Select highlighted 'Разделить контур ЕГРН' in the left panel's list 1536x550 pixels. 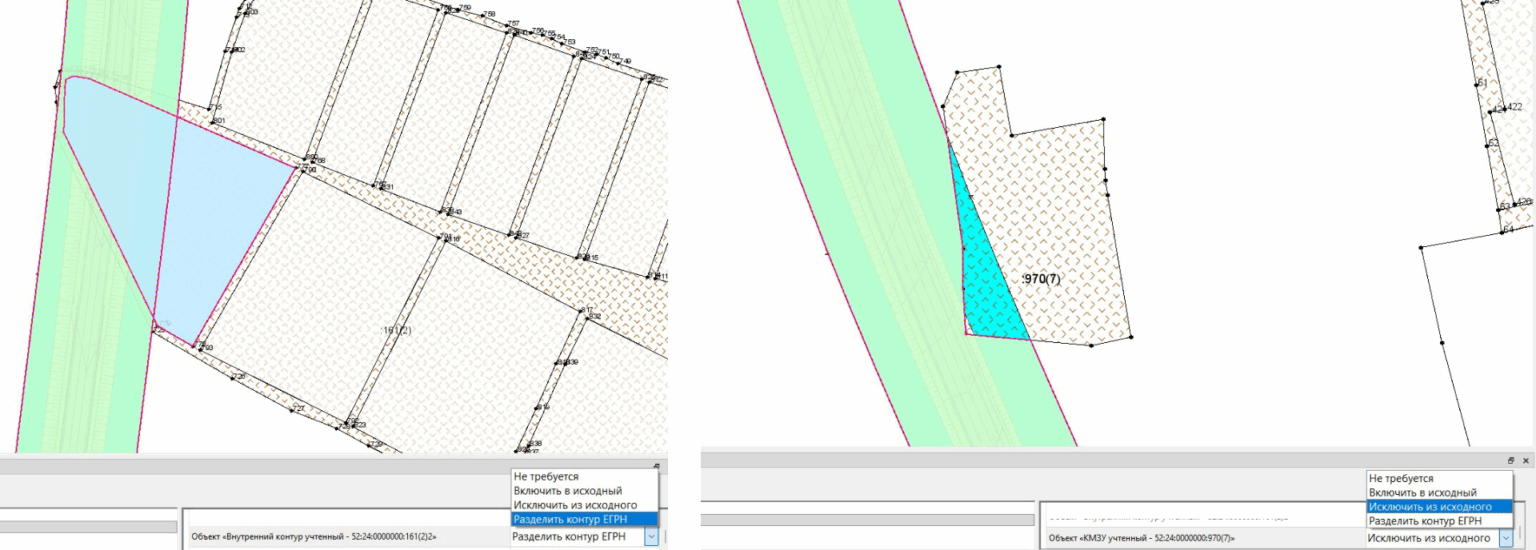[x=584, y=519]
